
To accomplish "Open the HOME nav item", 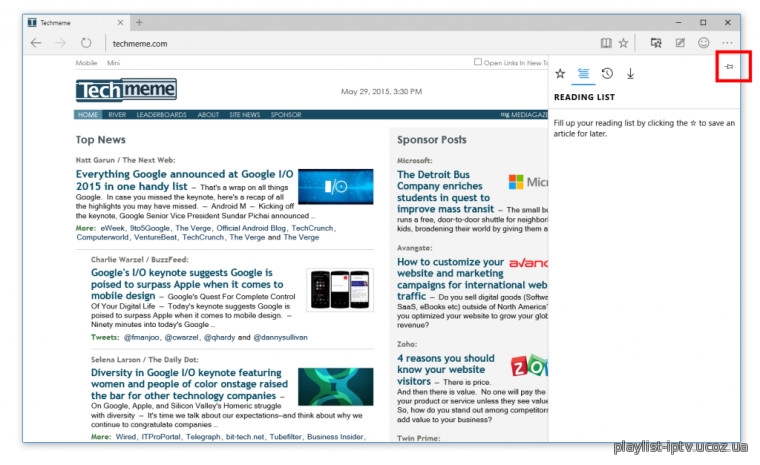I will coord(88,115).
